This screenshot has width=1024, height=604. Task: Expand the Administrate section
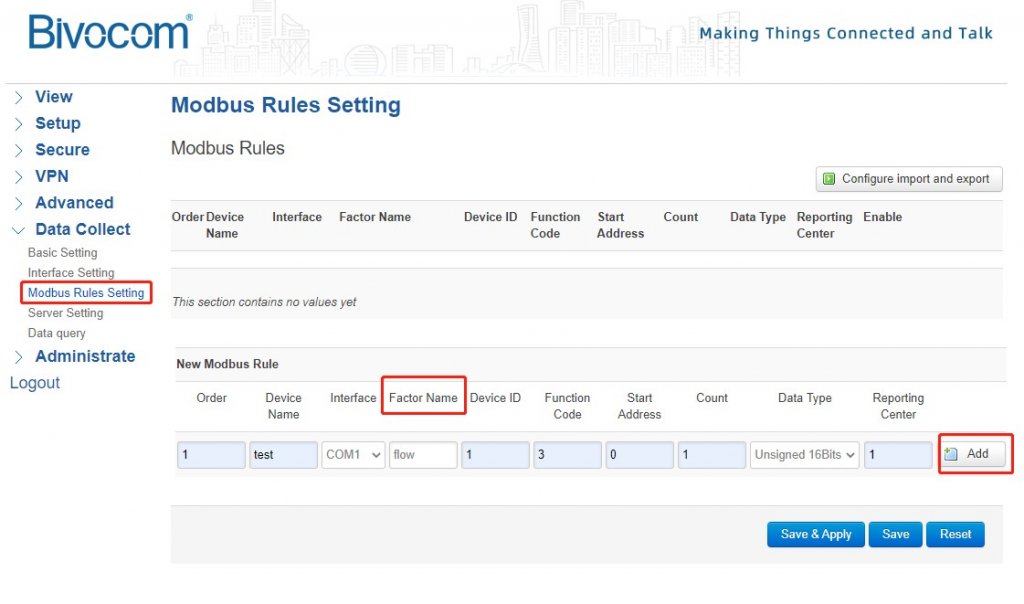pos(85,356)
